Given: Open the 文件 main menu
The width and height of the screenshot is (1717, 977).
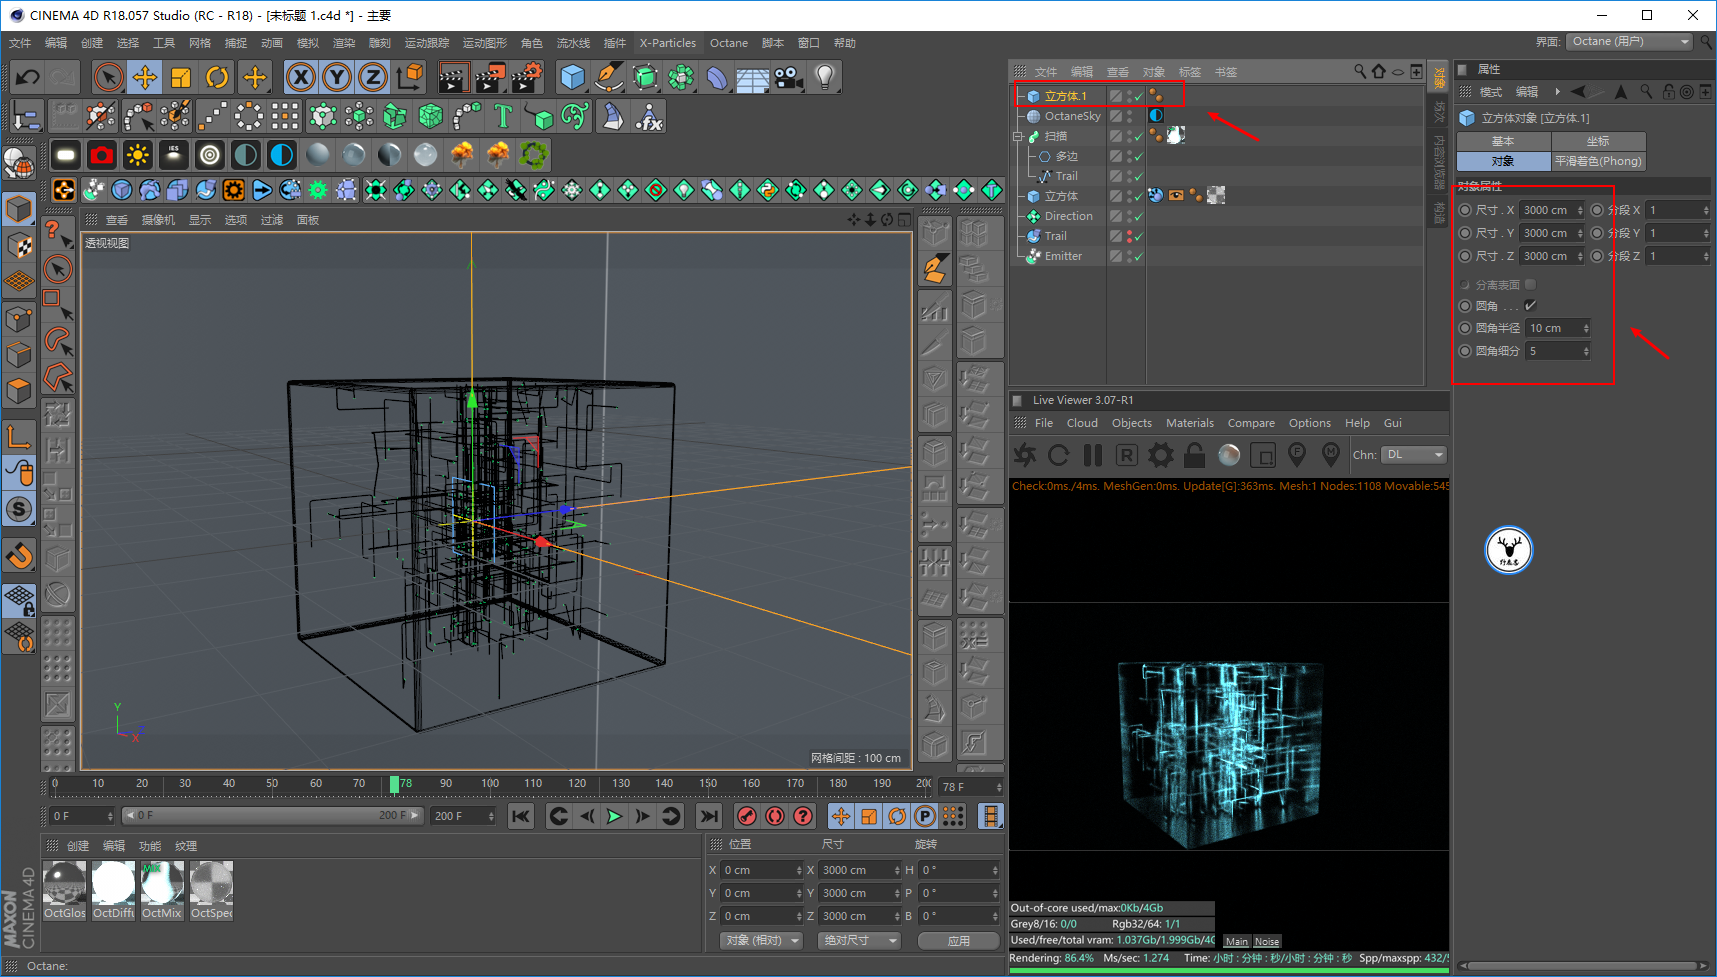Looking at the screenshot, I should point(20,43).
